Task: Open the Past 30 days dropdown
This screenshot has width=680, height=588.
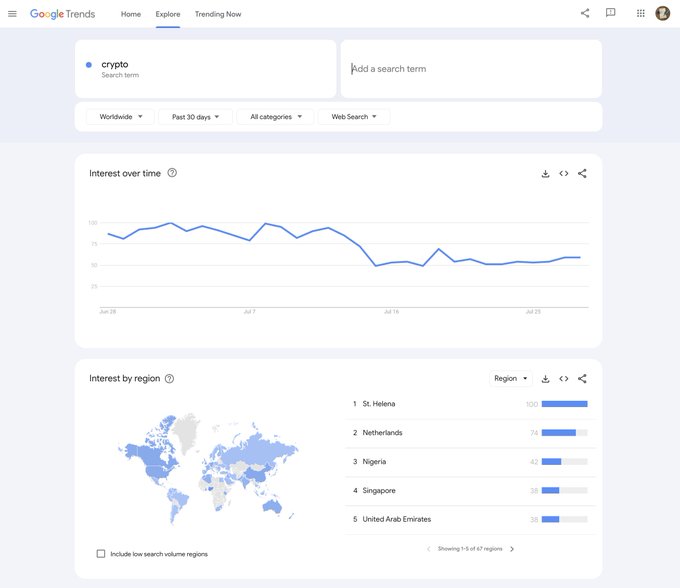Action: click(x=195, y=117)
